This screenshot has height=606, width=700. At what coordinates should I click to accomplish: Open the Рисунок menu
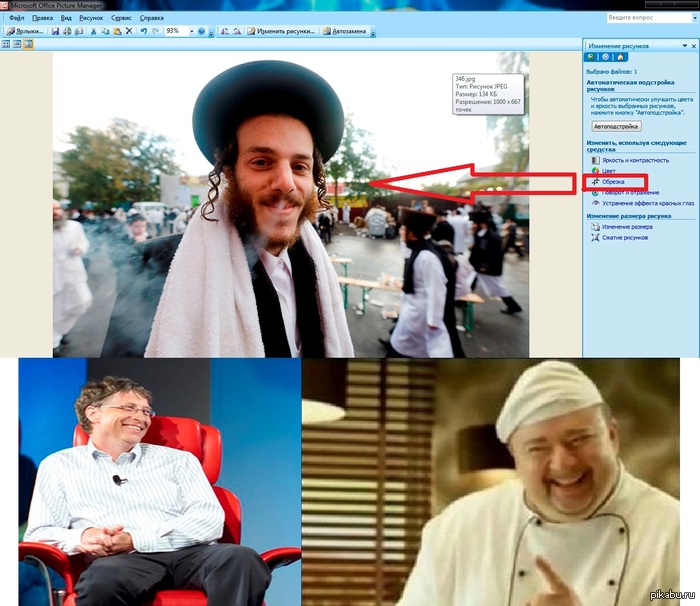click(91, 18)
